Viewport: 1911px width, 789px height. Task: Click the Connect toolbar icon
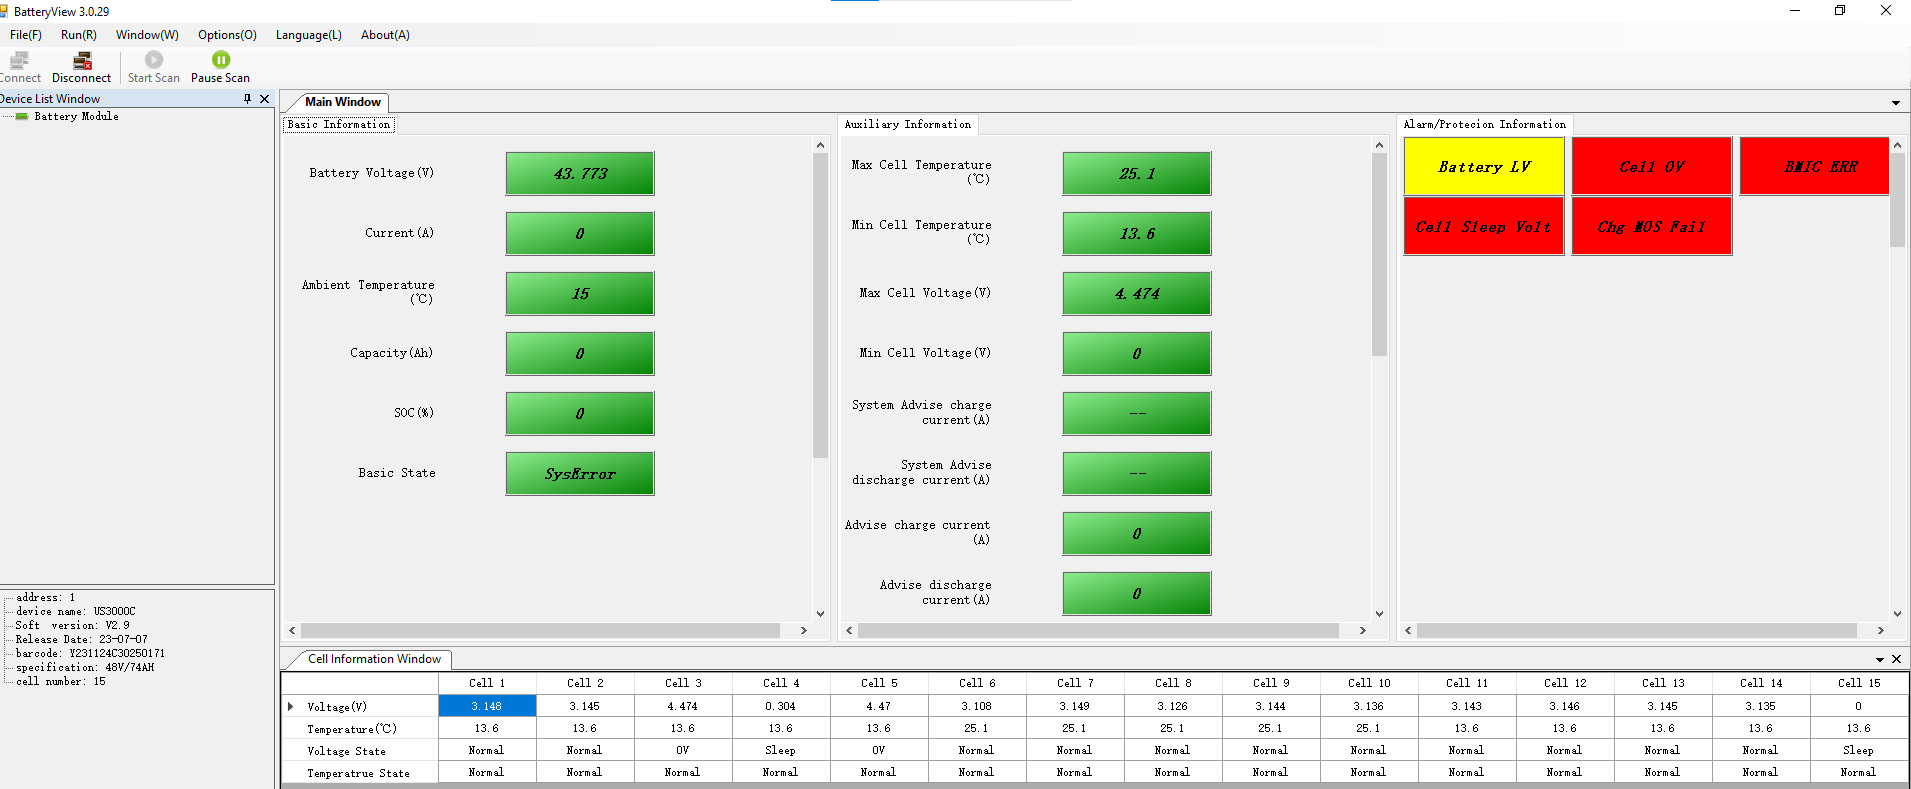19,62
